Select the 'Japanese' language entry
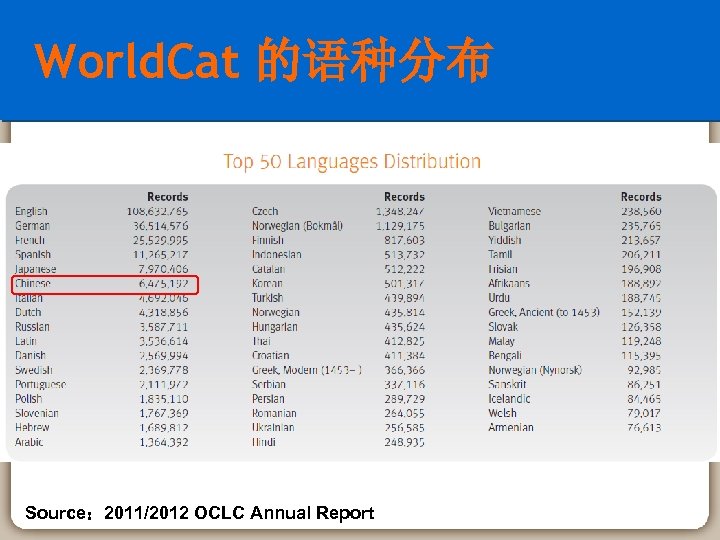This screenshot has height=540, width=720. 35,269
